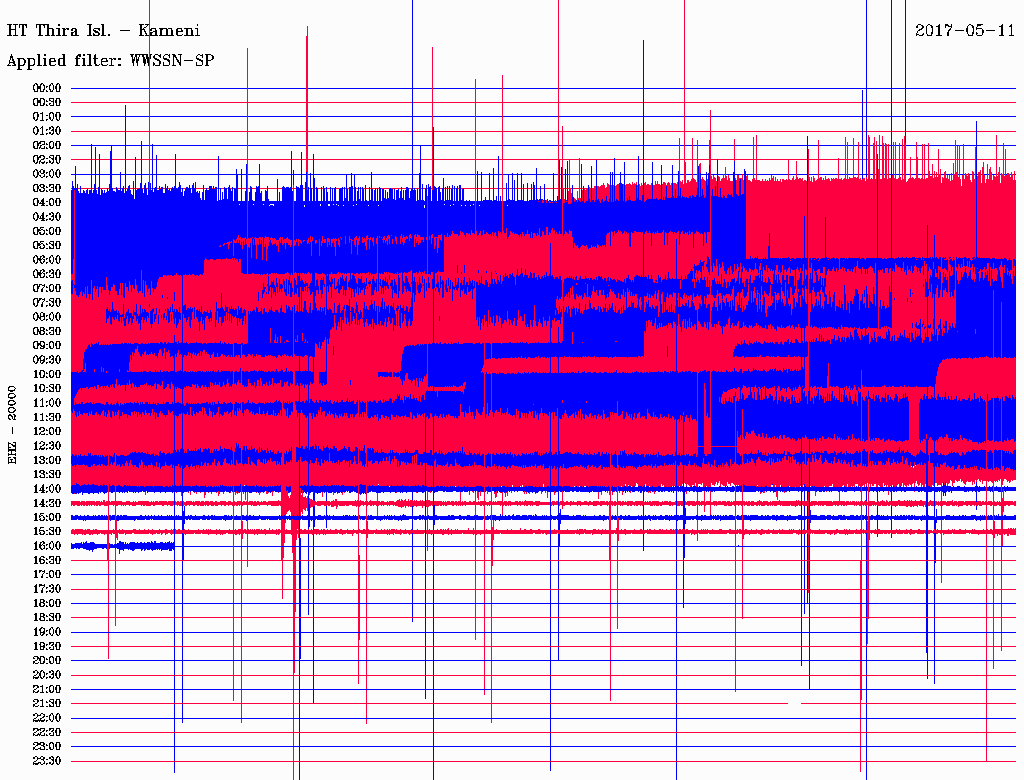Click the vertical axis label 'EHZ – 20000'
Viewport: 1024px width, 780px height.
click(x=12, y=425)
